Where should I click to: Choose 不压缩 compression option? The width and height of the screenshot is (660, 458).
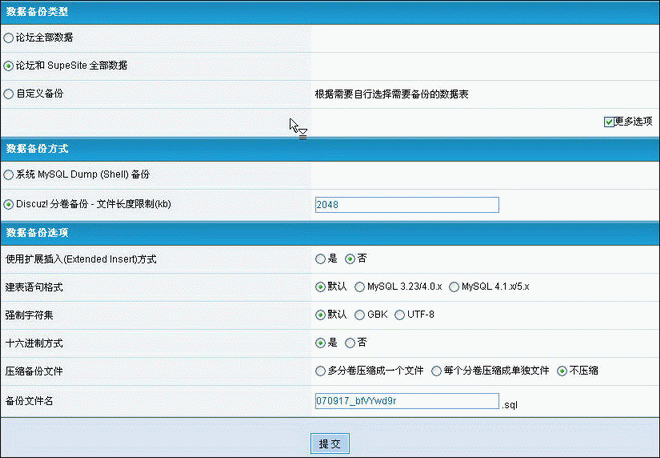562,371
